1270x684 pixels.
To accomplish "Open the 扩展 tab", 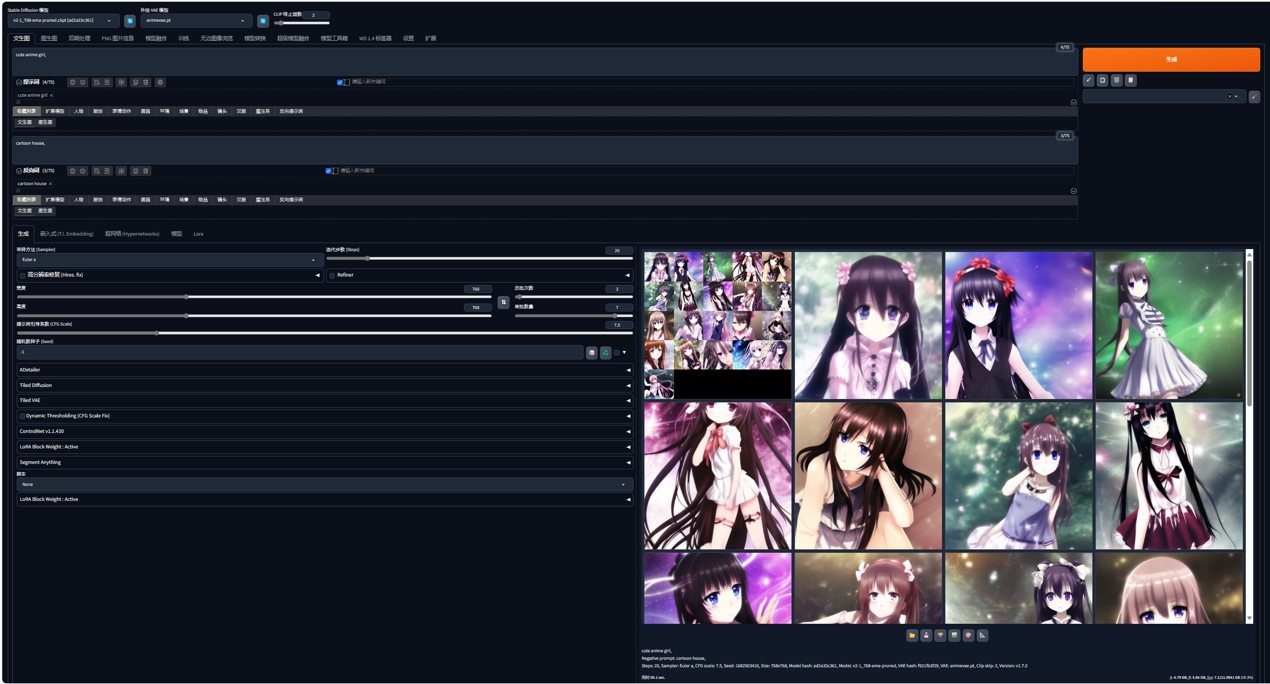I will [430, 38].
